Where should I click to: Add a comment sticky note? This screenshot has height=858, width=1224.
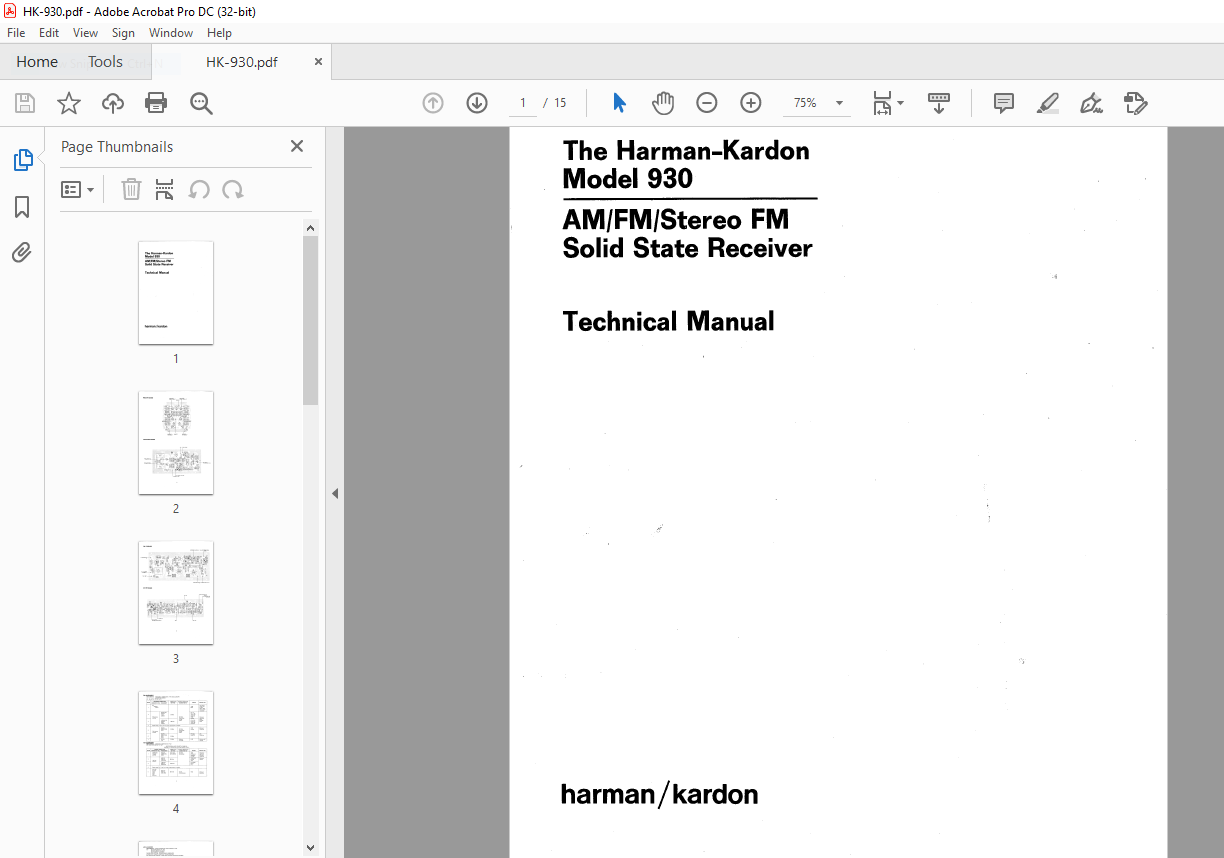(x=1004, y=103)
